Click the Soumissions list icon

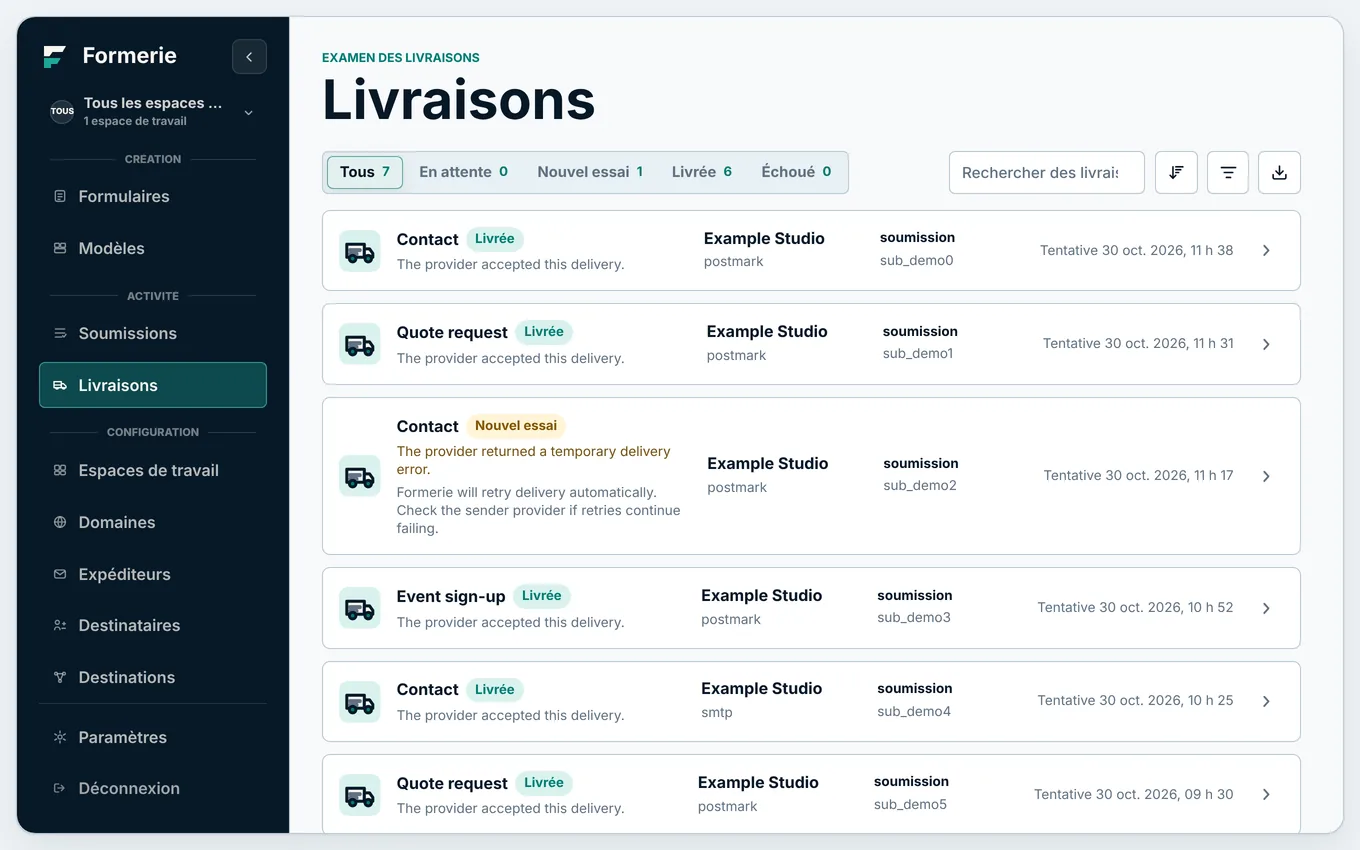[60, 333]
